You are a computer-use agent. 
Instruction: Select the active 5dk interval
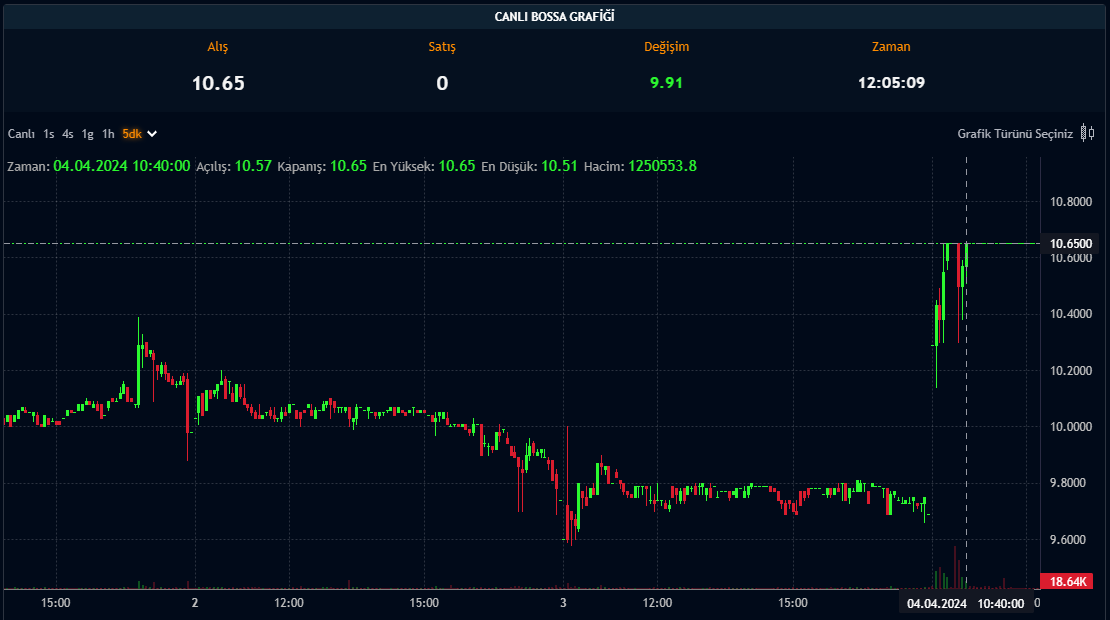pos(132,133)
